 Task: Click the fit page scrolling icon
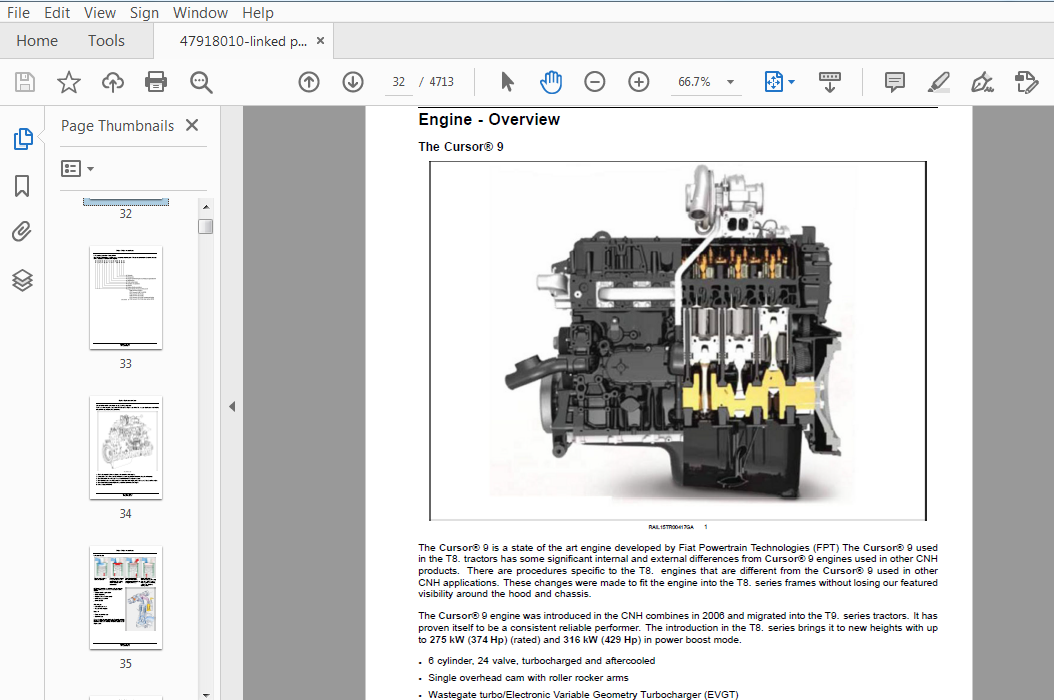(x=774, y=82)
